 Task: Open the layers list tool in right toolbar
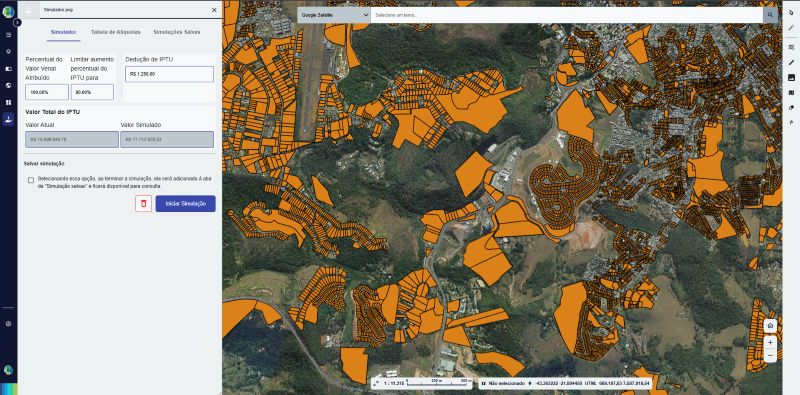pyautogui.click(x=791, y=47)
